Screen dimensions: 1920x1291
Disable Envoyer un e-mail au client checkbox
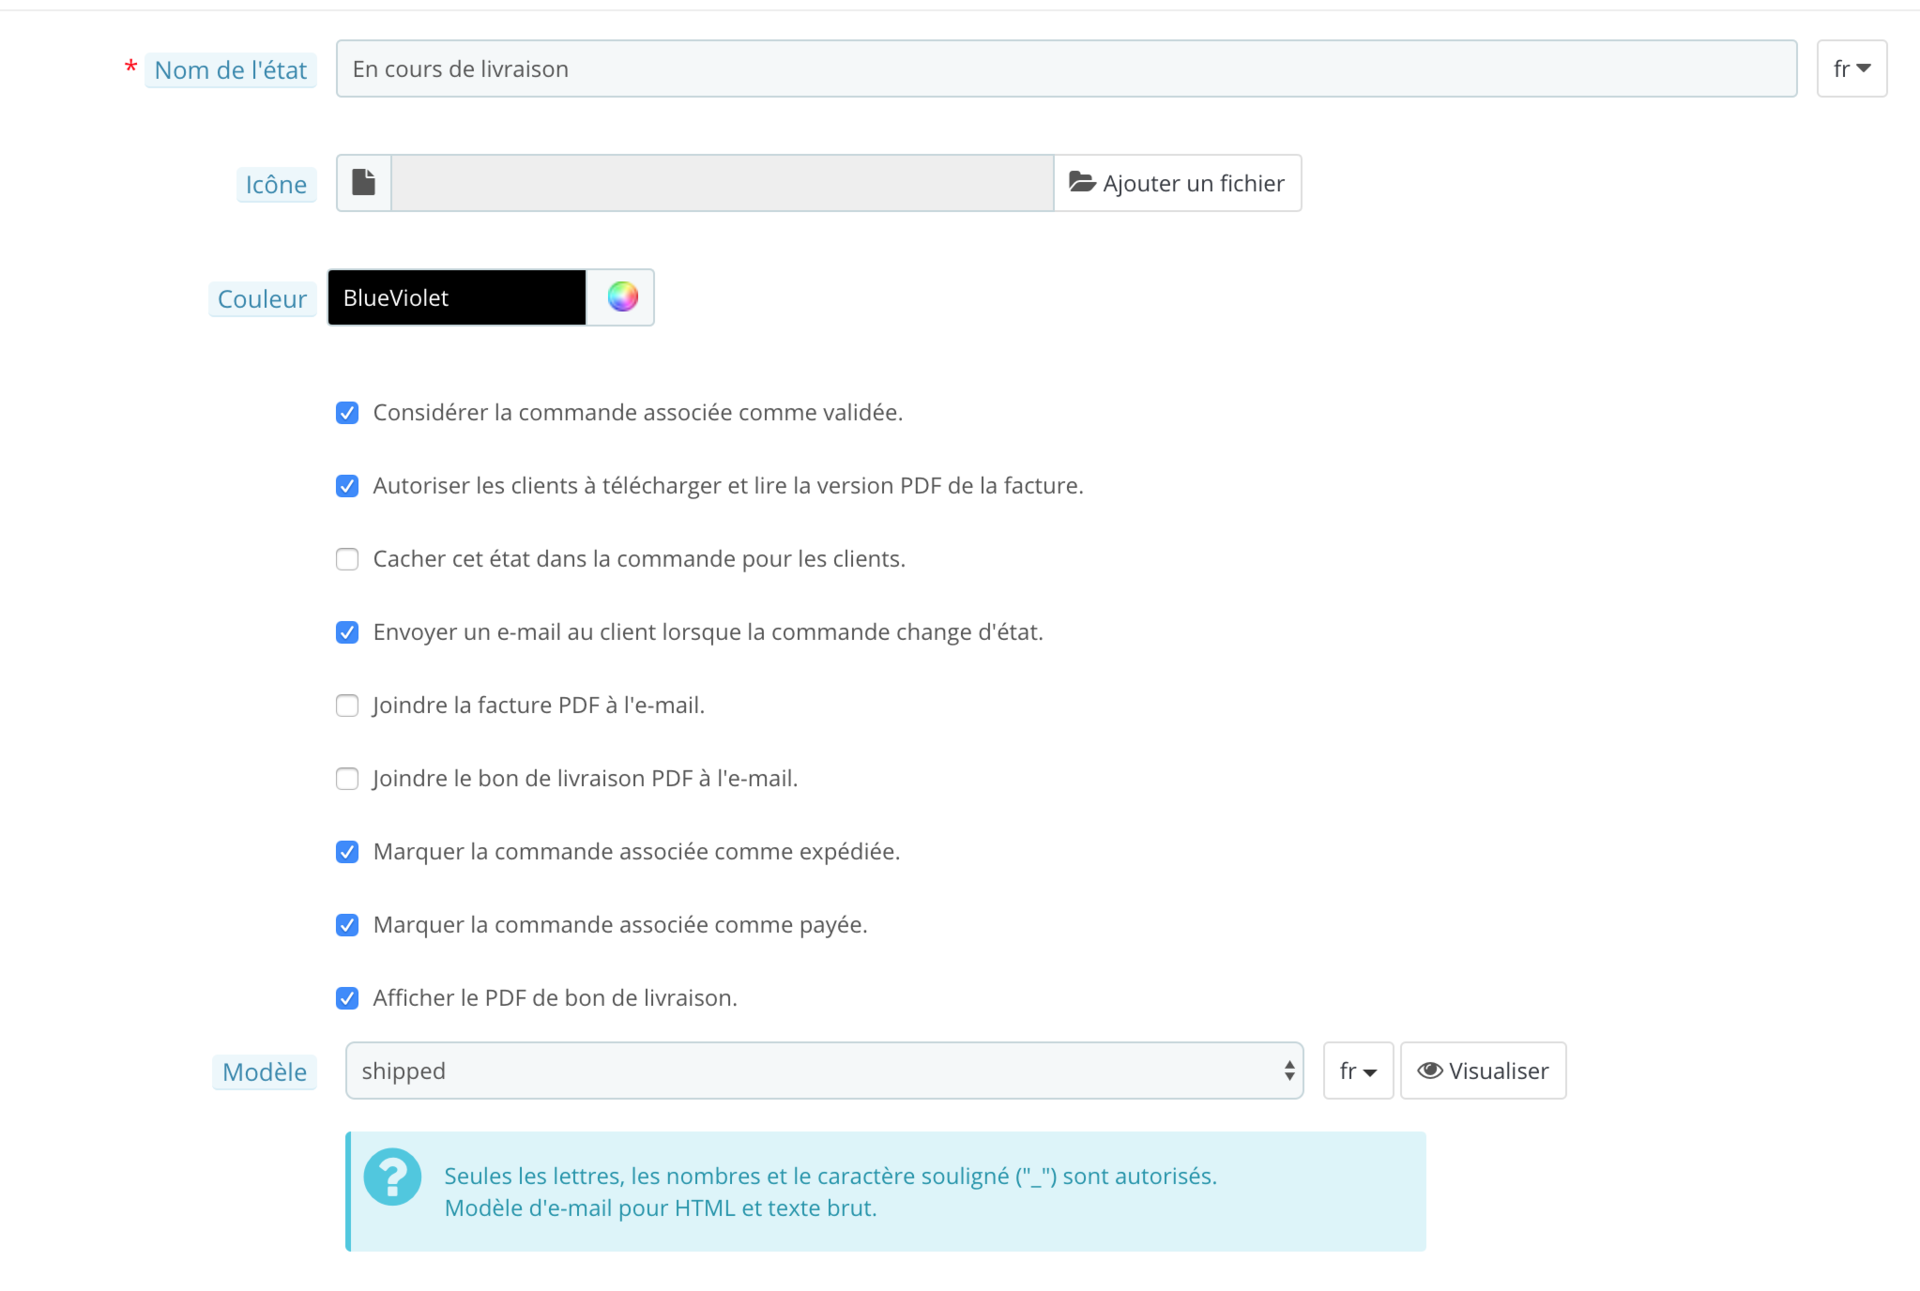(347, 632)
